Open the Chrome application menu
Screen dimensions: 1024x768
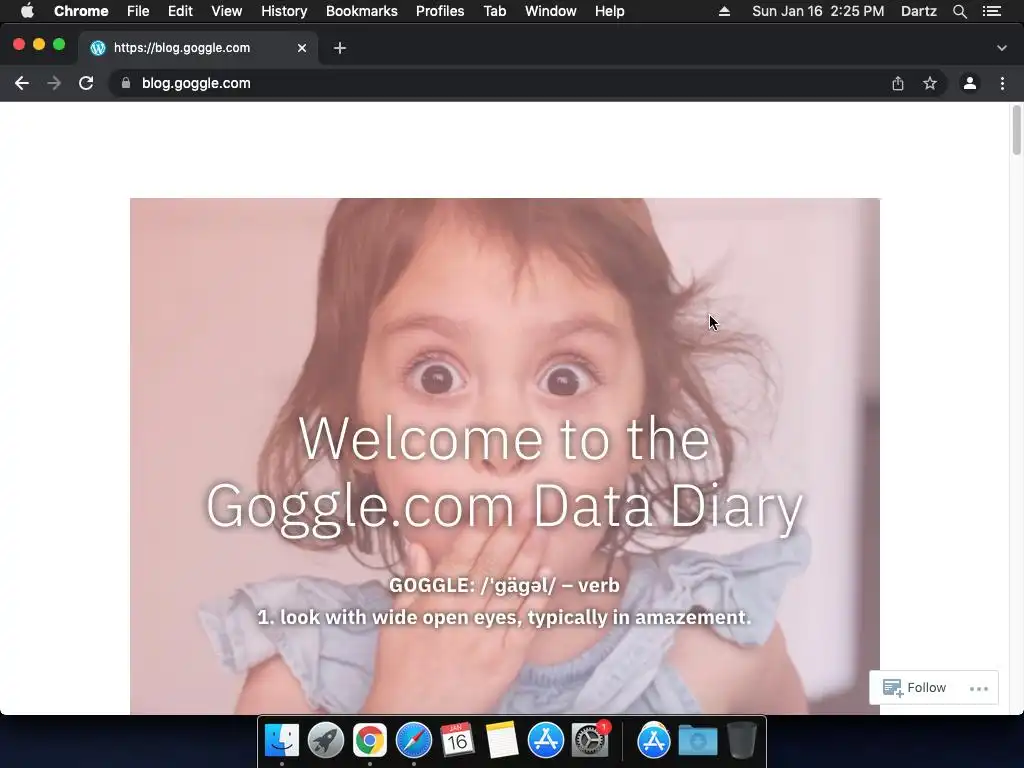(81, 11)
